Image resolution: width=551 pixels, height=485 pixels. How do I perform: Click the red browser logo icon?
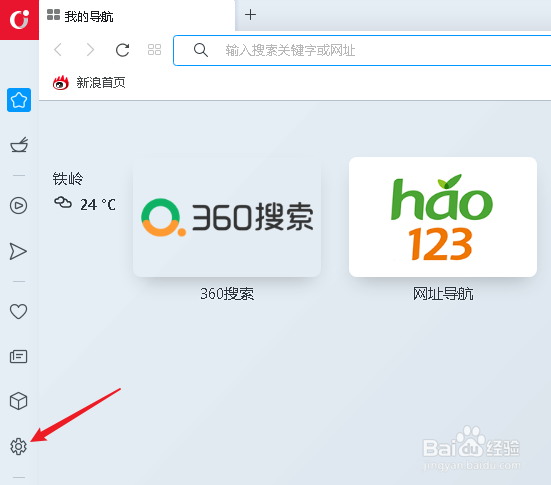point(19,19)
